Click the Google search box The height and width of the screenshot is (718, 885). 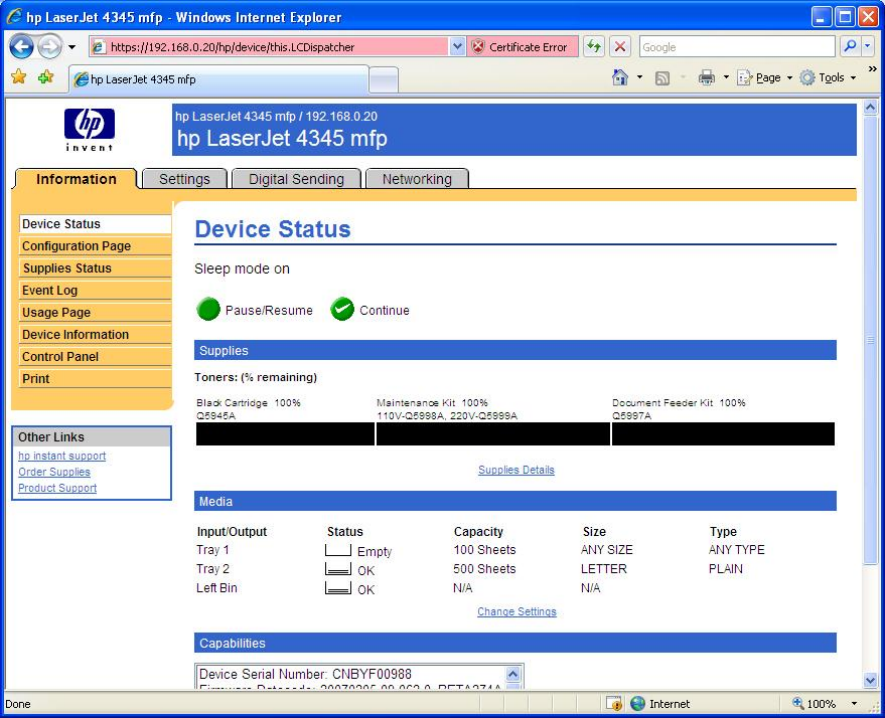pyautogui.click(x=737, y=47)
